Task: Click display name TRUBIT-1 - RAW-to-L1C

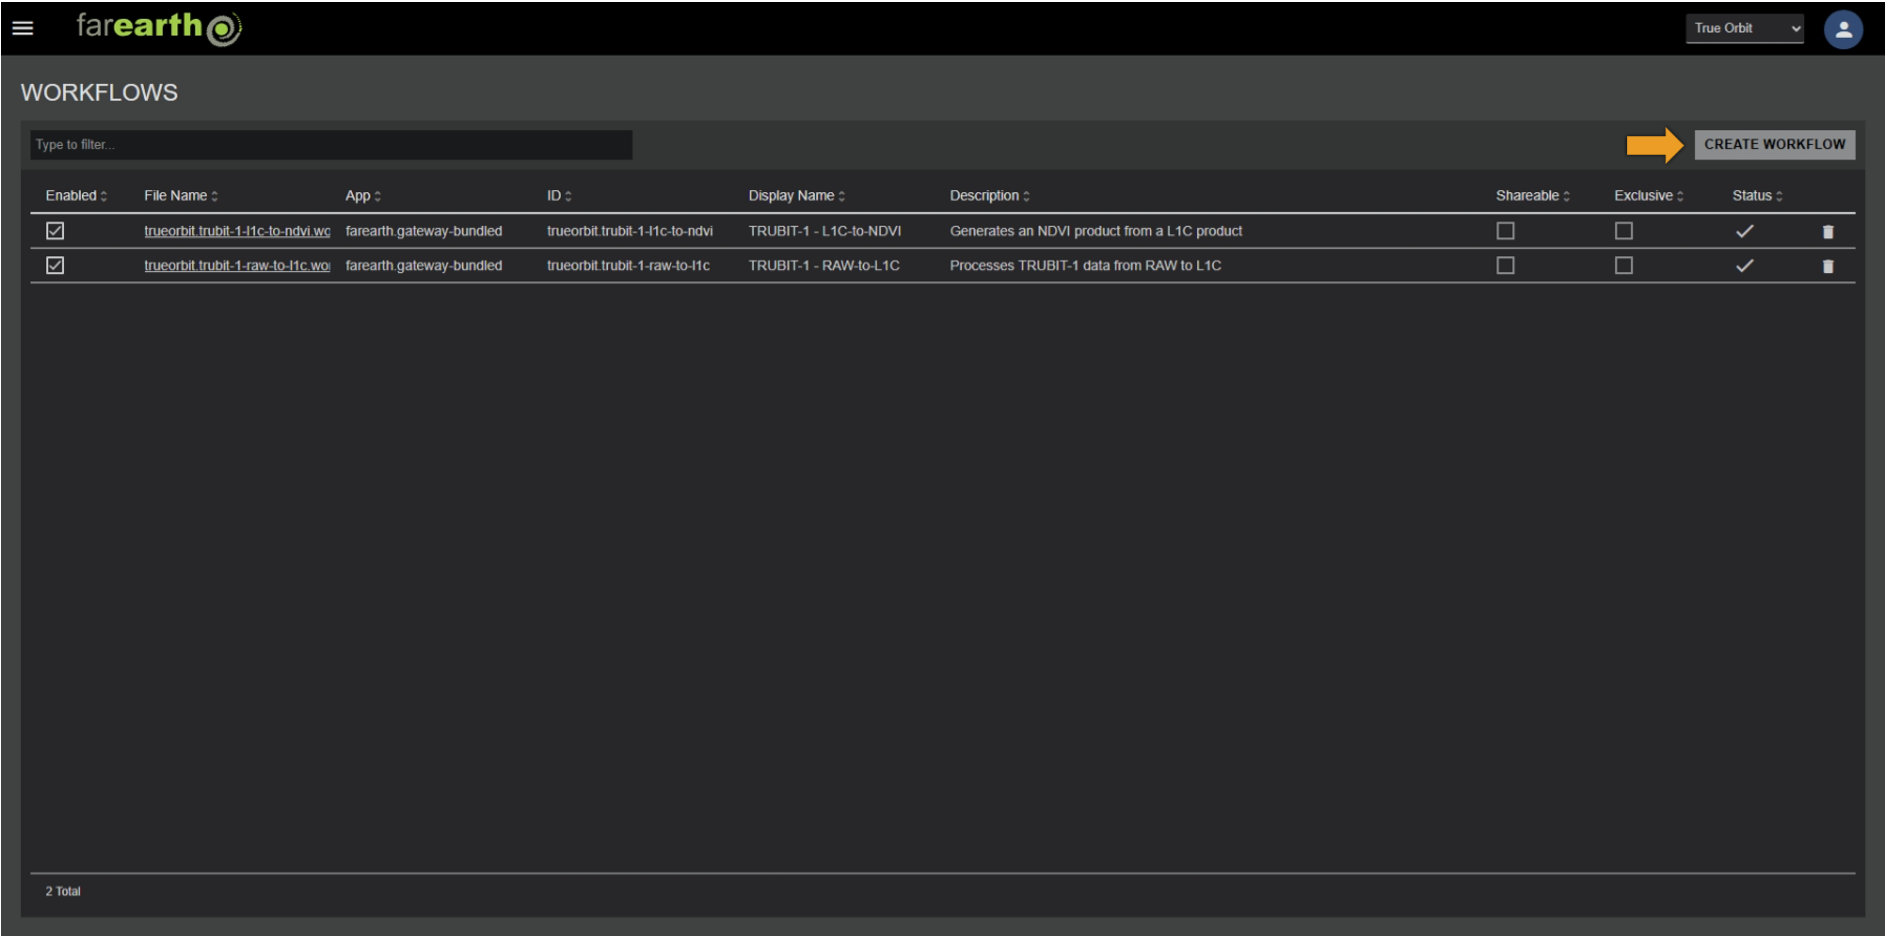Action: (x=824, y=265)
